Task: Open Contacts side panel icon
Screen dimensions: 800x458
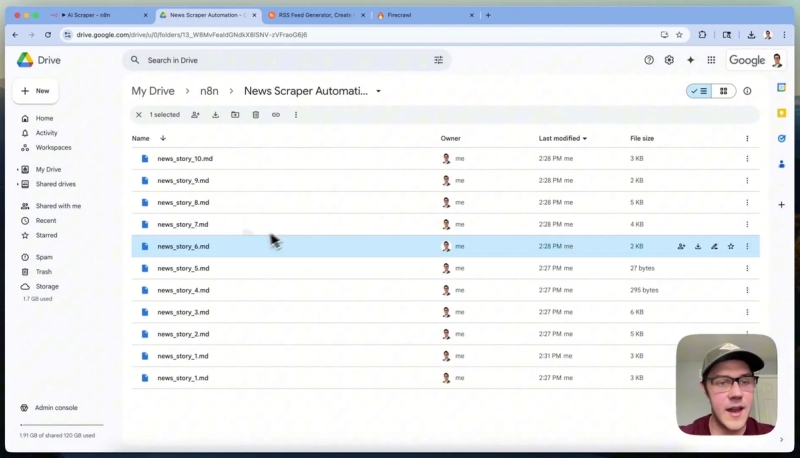Action: coord(781,164)
